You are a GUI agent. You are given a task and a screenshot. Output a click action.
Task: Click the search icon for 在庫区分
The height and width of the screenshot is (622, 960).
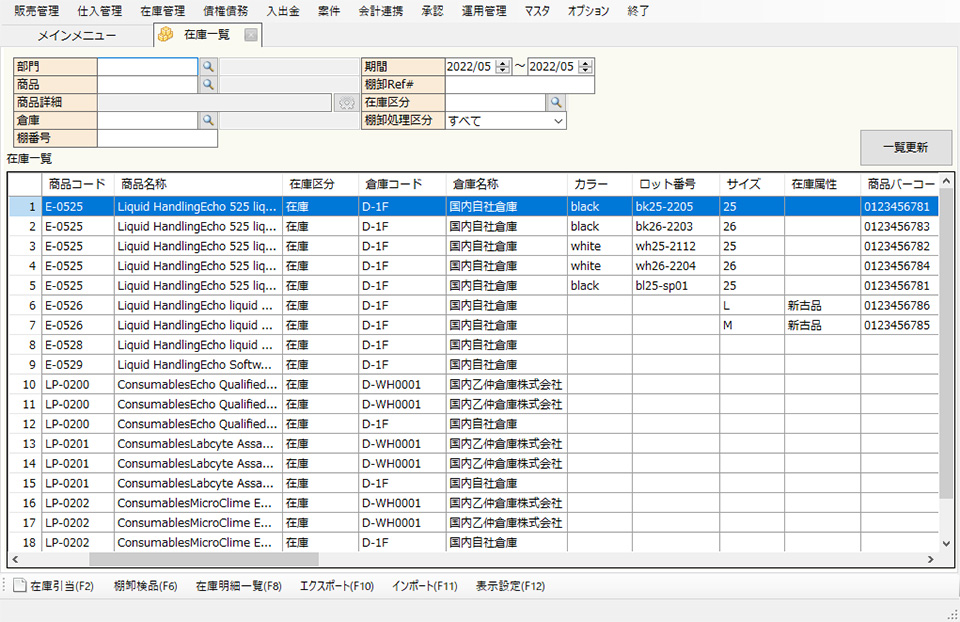(556, 103)
